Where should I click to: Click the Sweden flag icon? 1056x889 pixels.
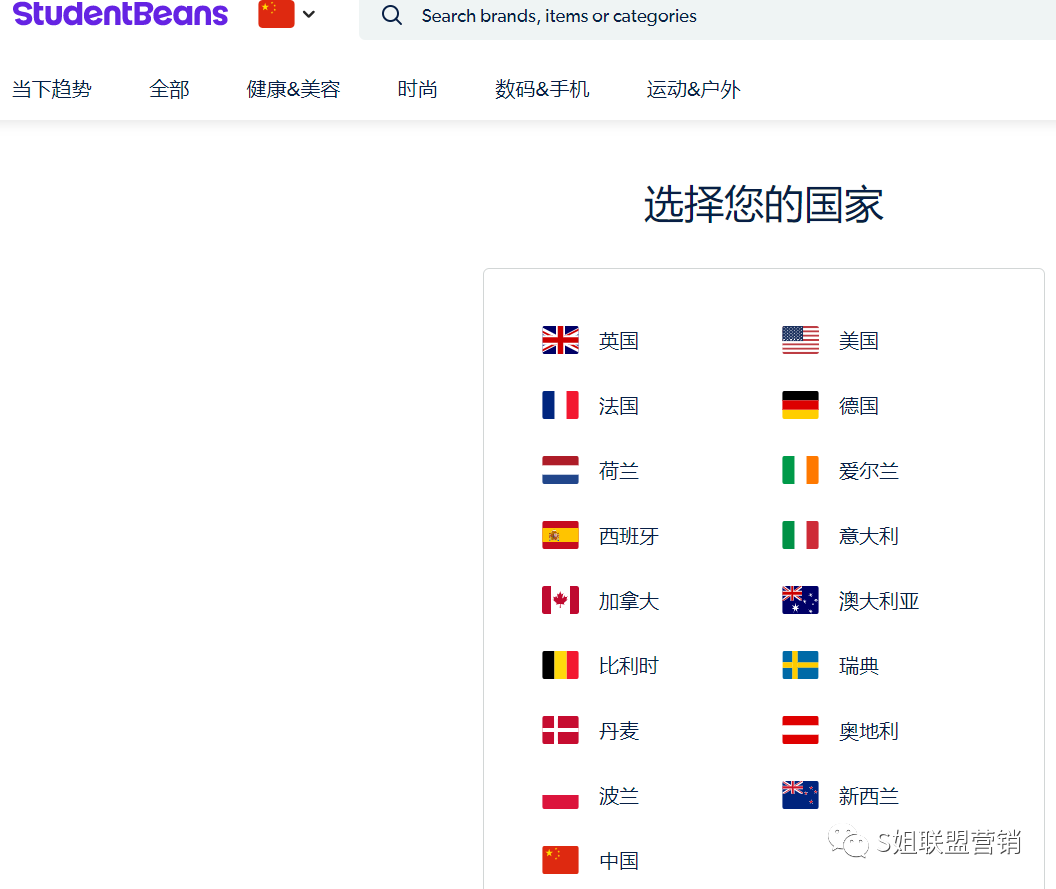tap(800, 665)
